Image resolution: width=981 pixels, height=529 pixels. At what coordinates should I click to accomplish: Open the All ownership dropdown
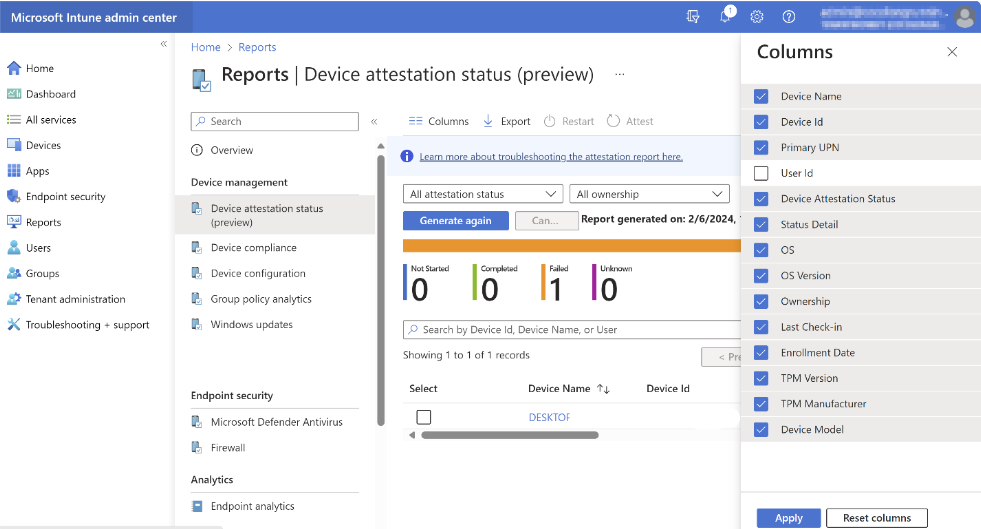click(x=649, y=194)
